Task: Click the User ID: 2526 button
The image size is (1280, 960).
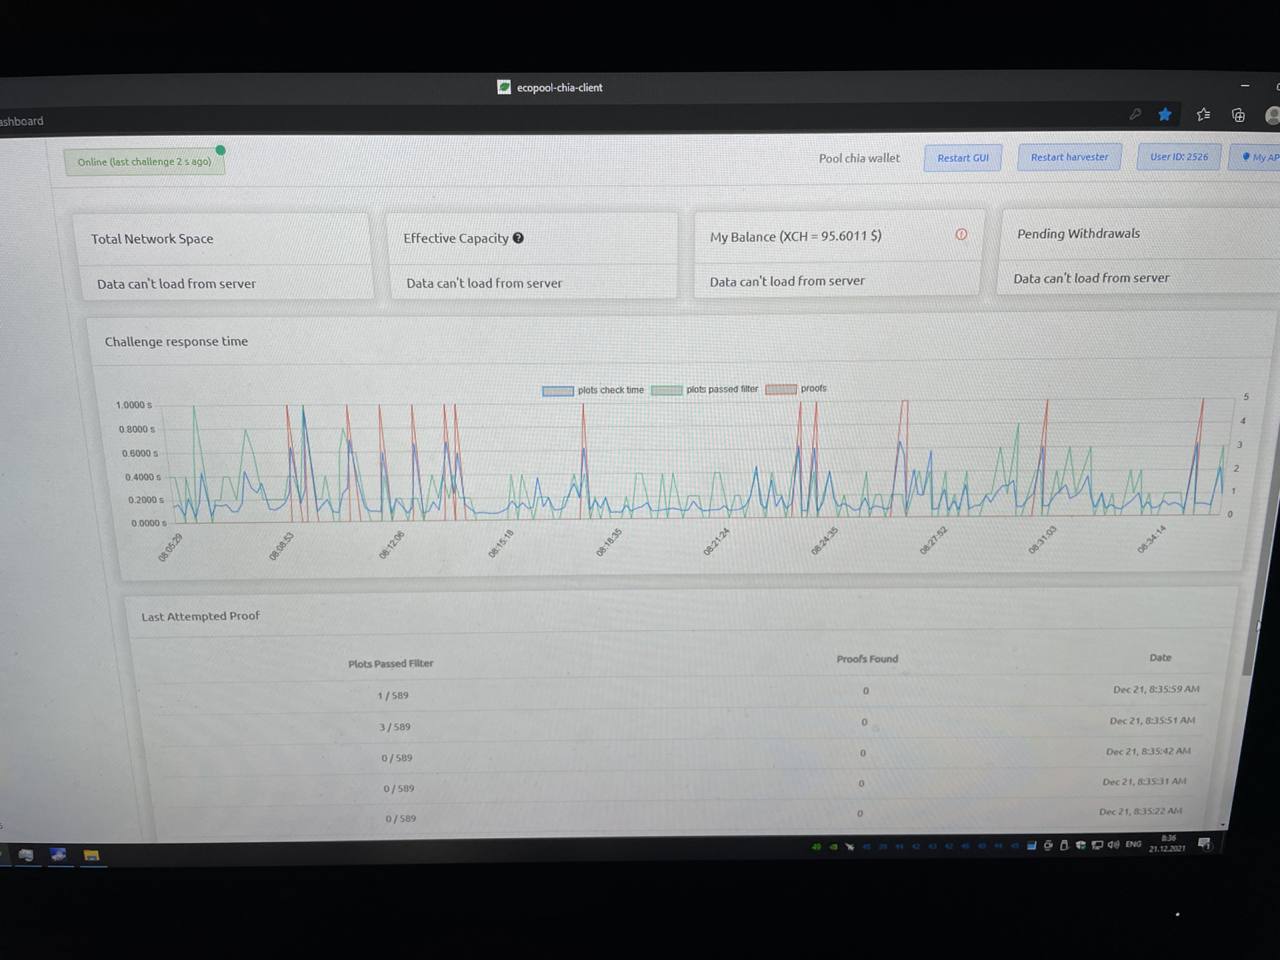Action: (1178, 157)
